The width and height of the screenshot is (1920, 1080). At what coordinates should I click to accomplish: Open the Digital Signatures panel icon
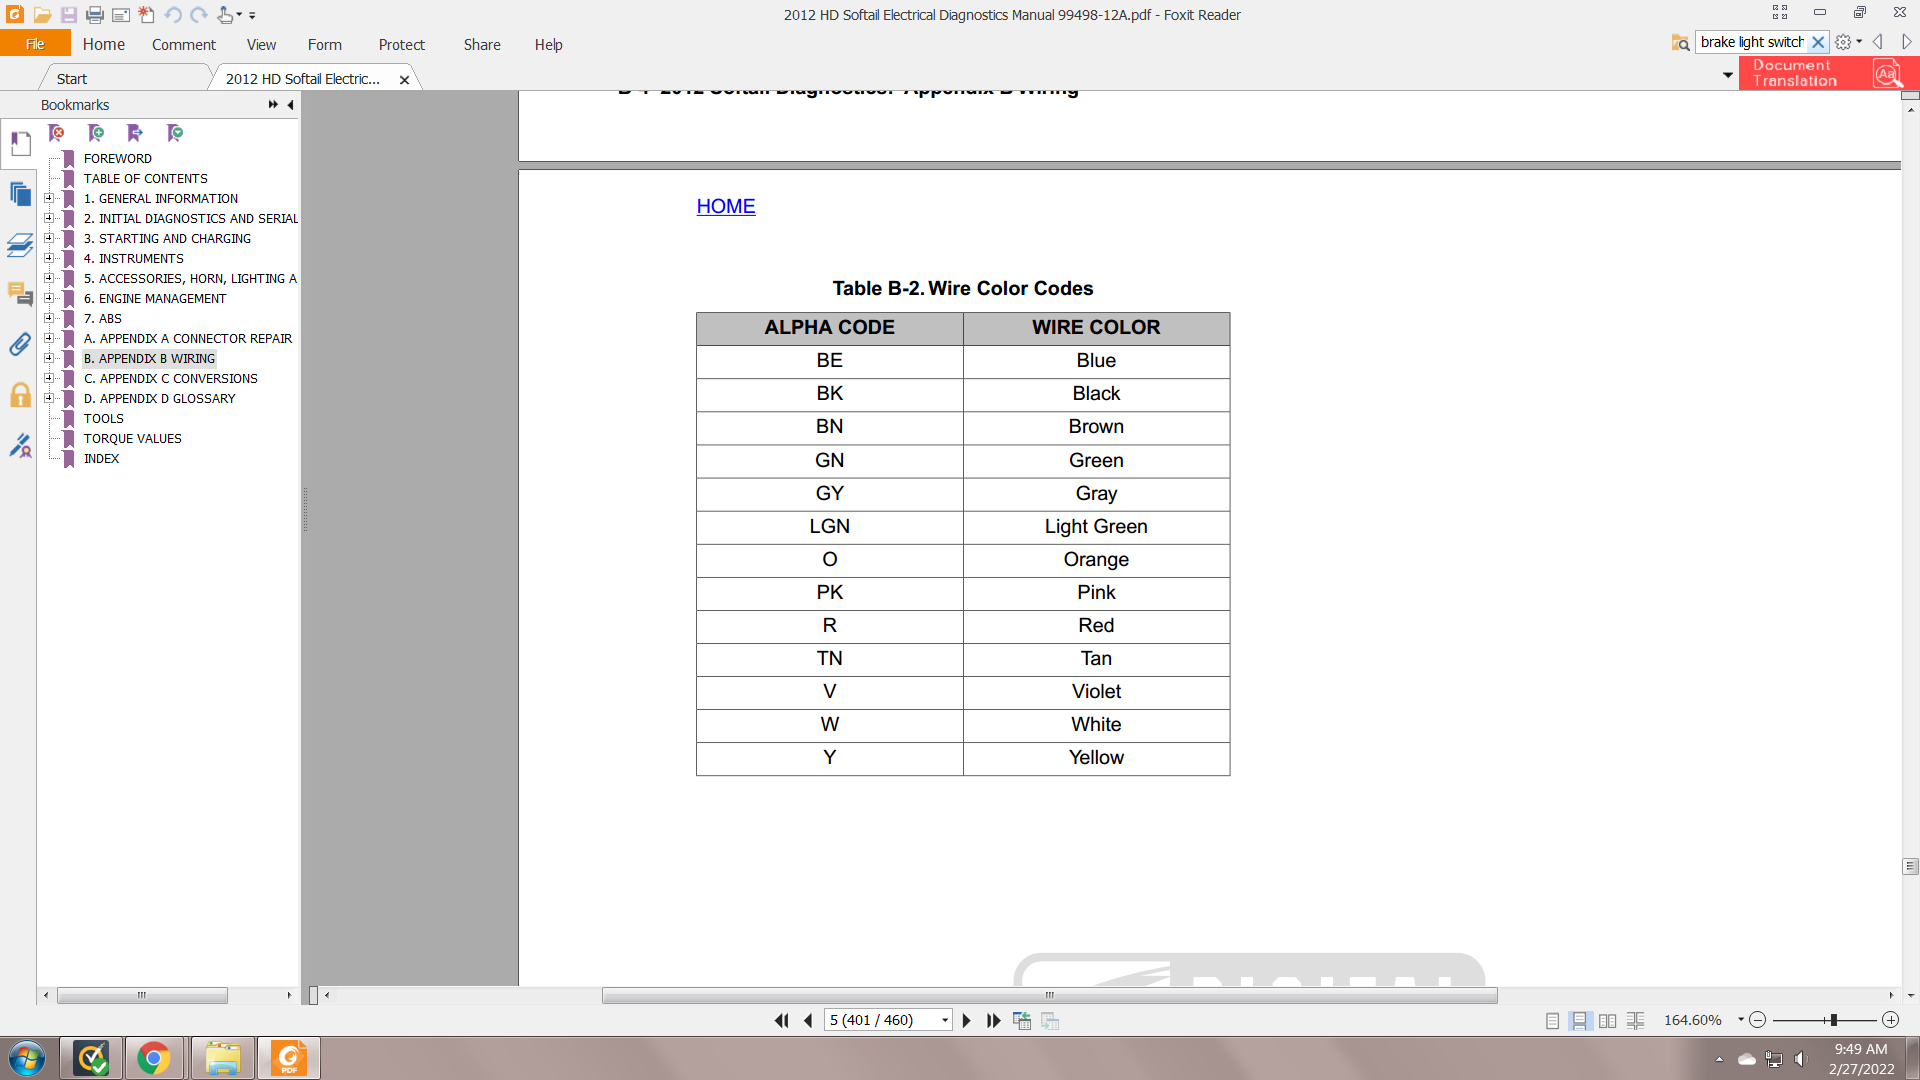20,445
